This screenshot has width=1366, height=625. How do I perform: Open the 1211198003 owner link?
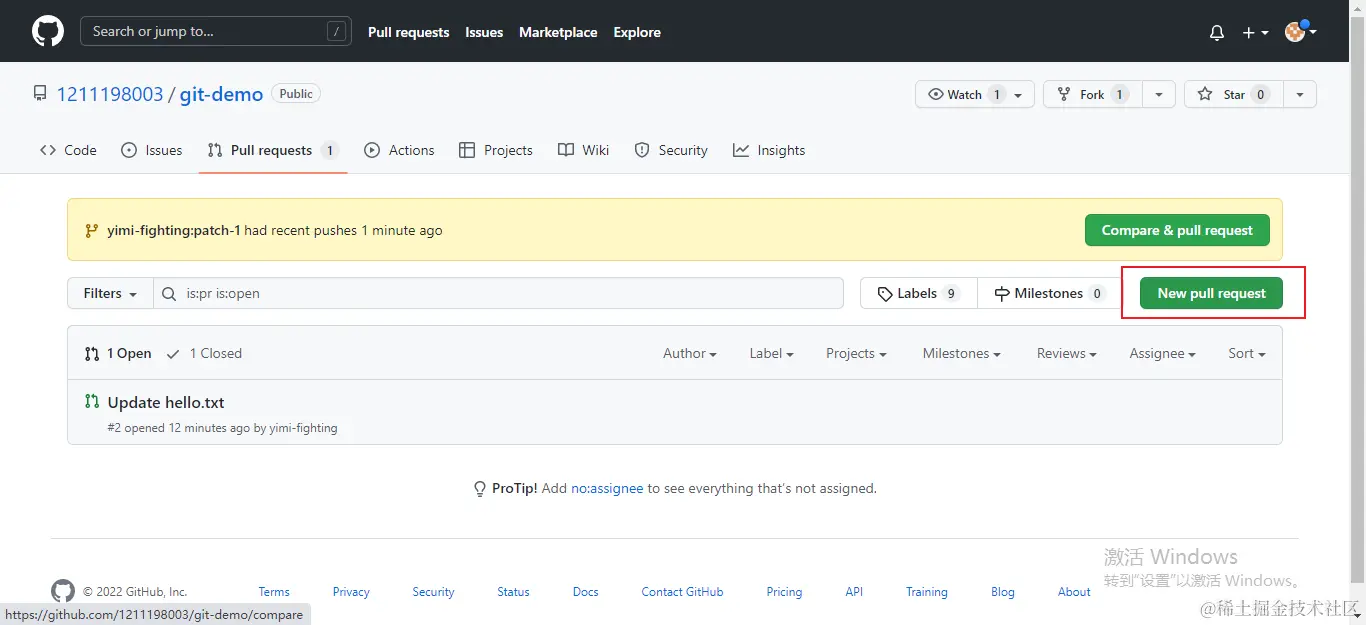tap(110, 94)
